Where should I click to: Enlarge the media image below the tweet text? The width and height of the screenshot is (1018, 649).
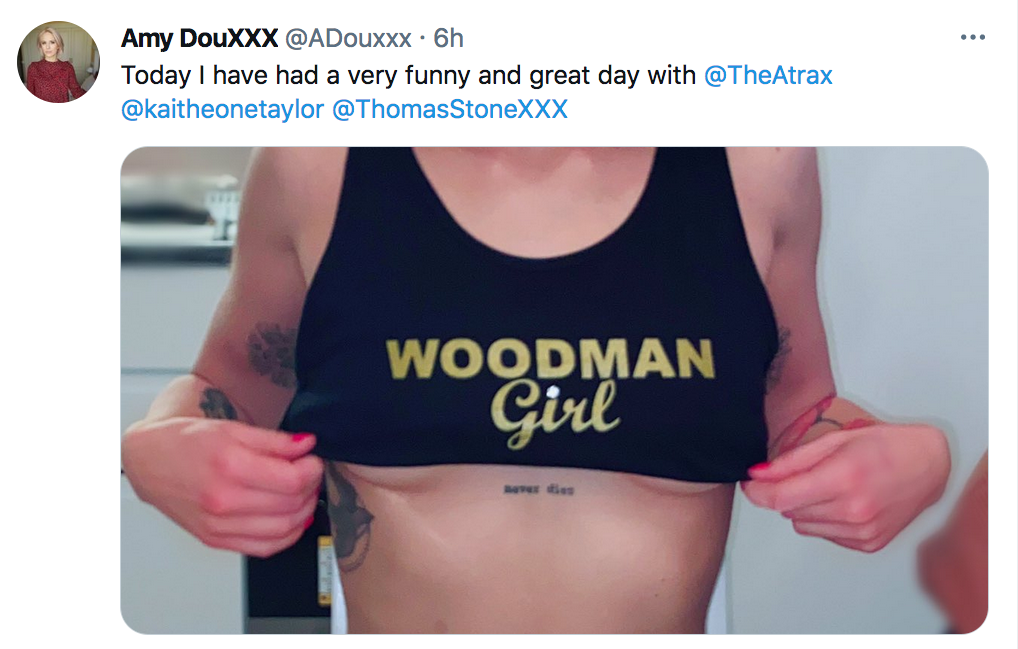click(554, 390)
